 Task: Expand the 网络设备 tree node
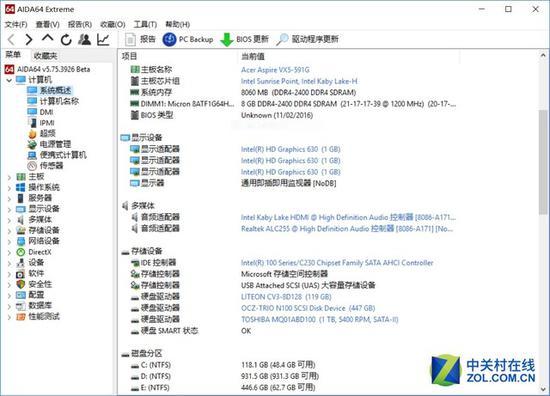[9, 242]
